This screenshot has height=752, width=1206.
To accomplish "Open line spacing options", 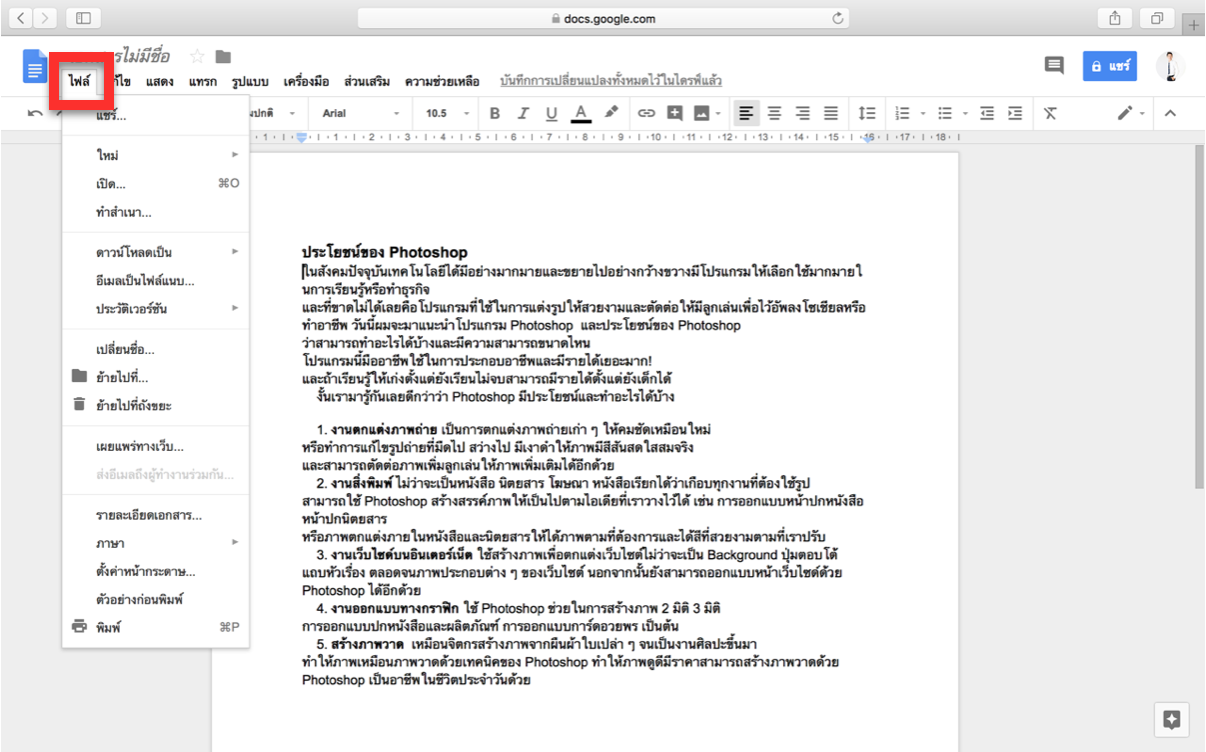I will (x=867, y=113).
